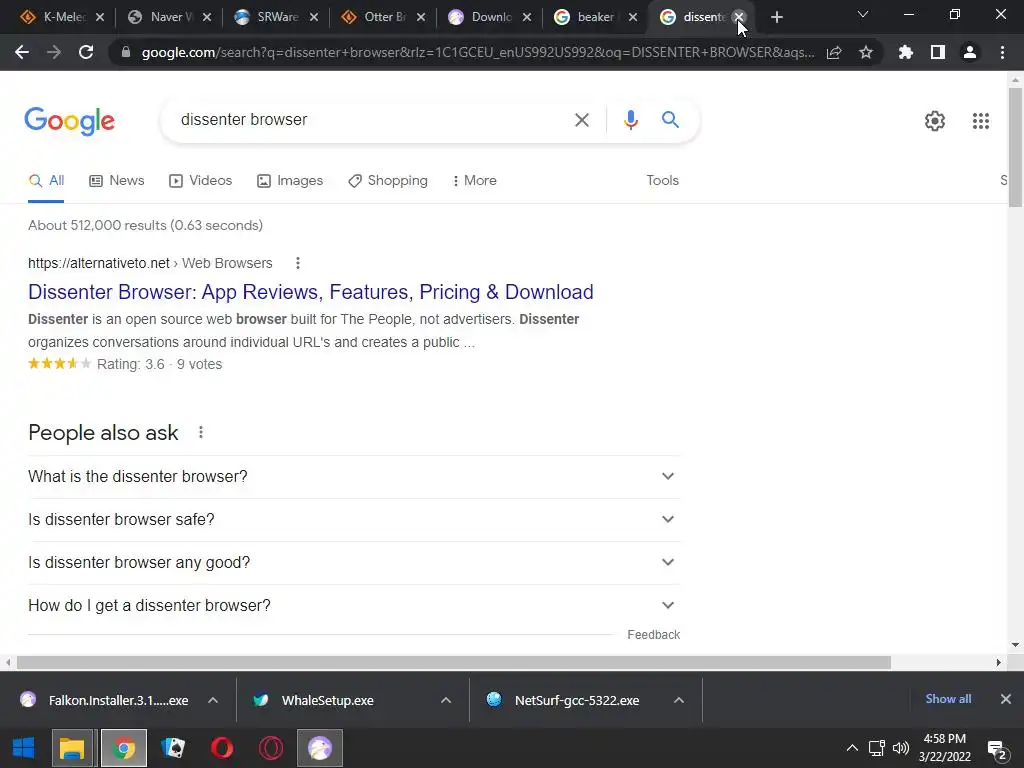Open the volume control in tray
The height and width of the screenshot is (768, 1024).
point(901,748)
